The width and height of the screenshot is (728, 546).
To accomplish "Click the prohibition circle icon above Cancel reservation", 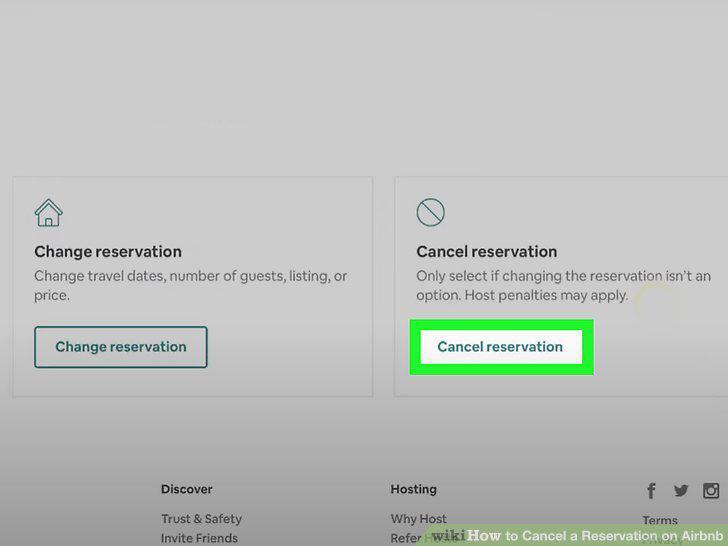I will point(430,212).
